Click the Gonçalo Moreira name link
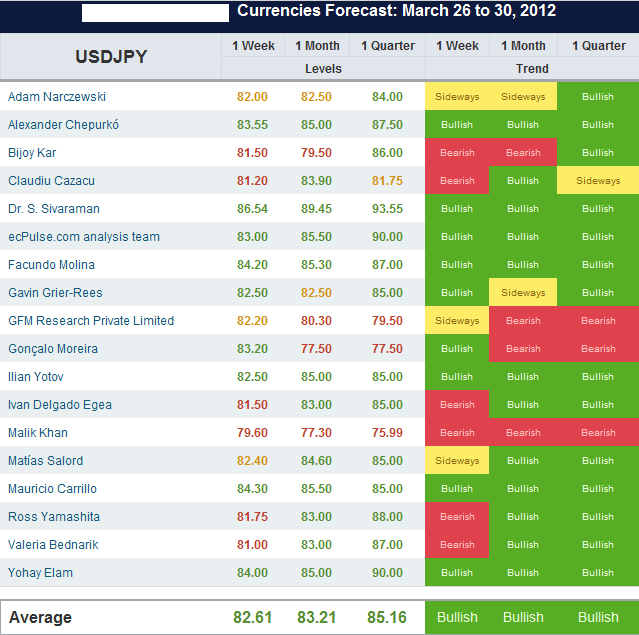This screenshot has height=635, width=639. pyautogui.click(x=53, y=349)
